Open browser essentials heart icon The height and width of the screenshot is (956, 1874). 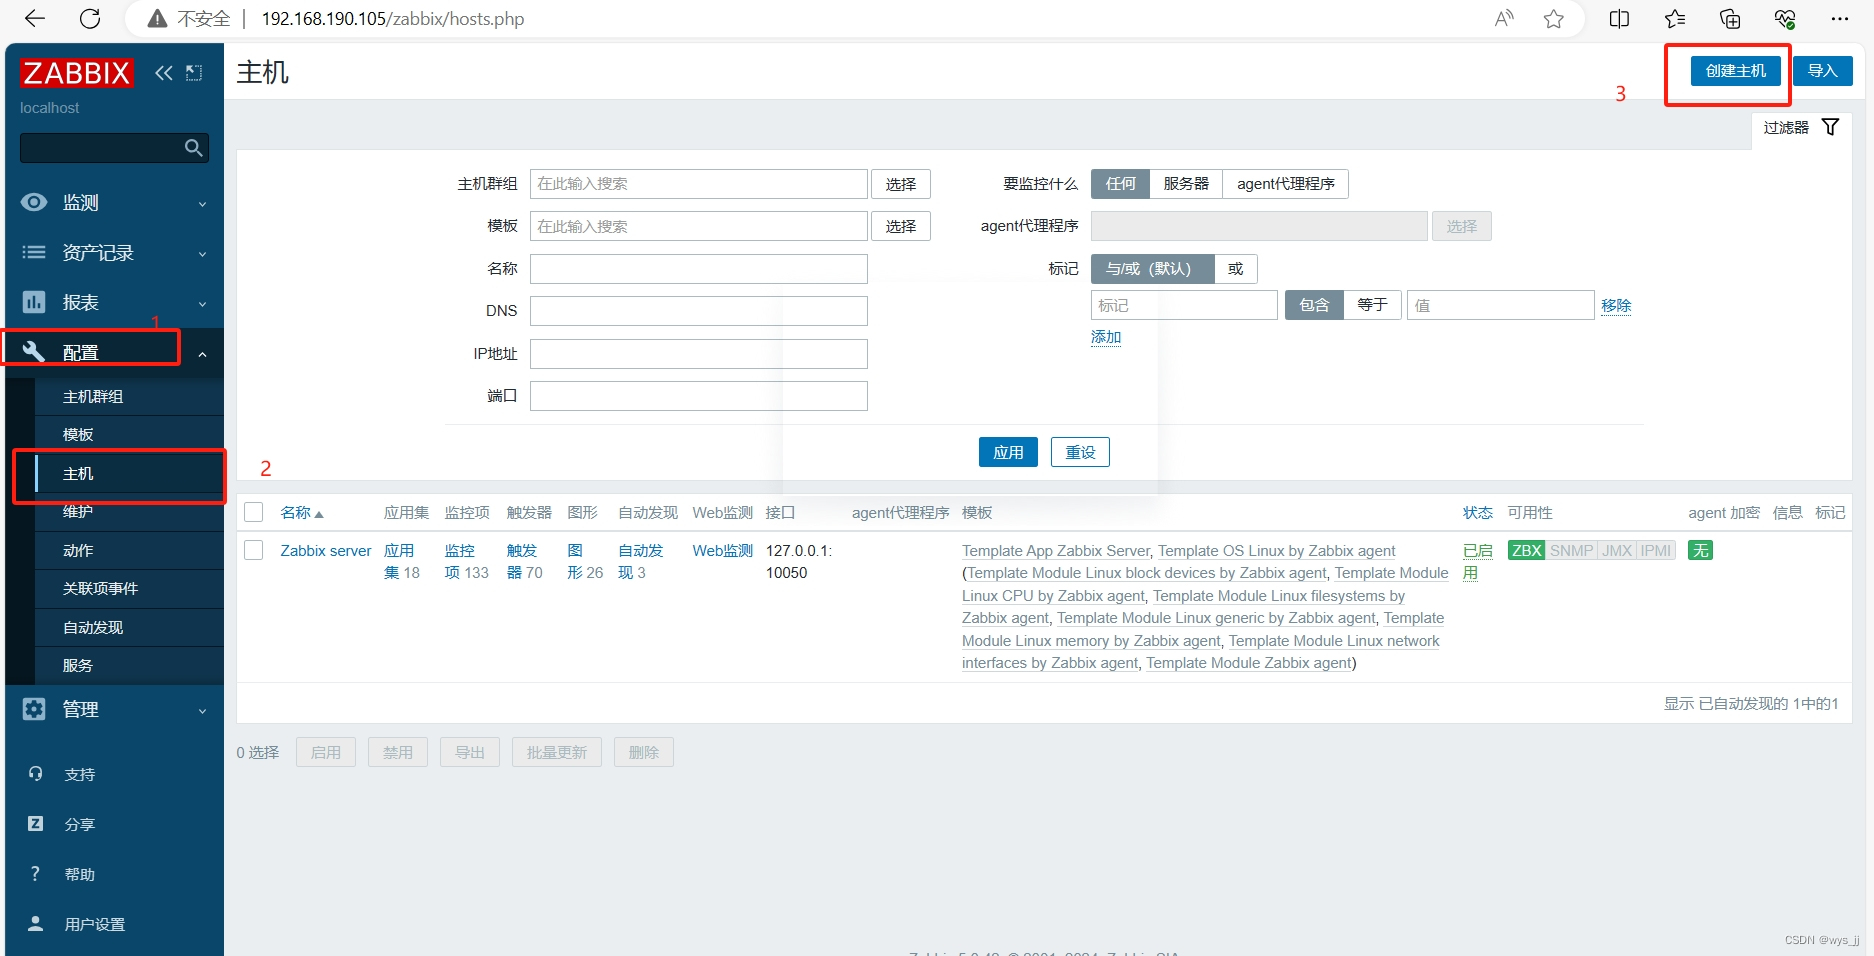coord(1785,18)
